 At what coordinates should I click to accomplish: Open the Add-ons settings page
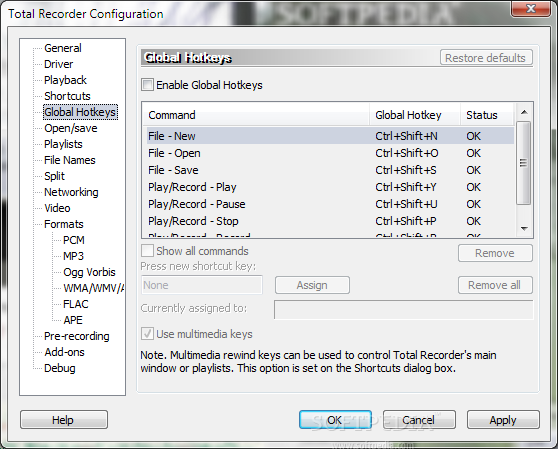click(64, 352)
